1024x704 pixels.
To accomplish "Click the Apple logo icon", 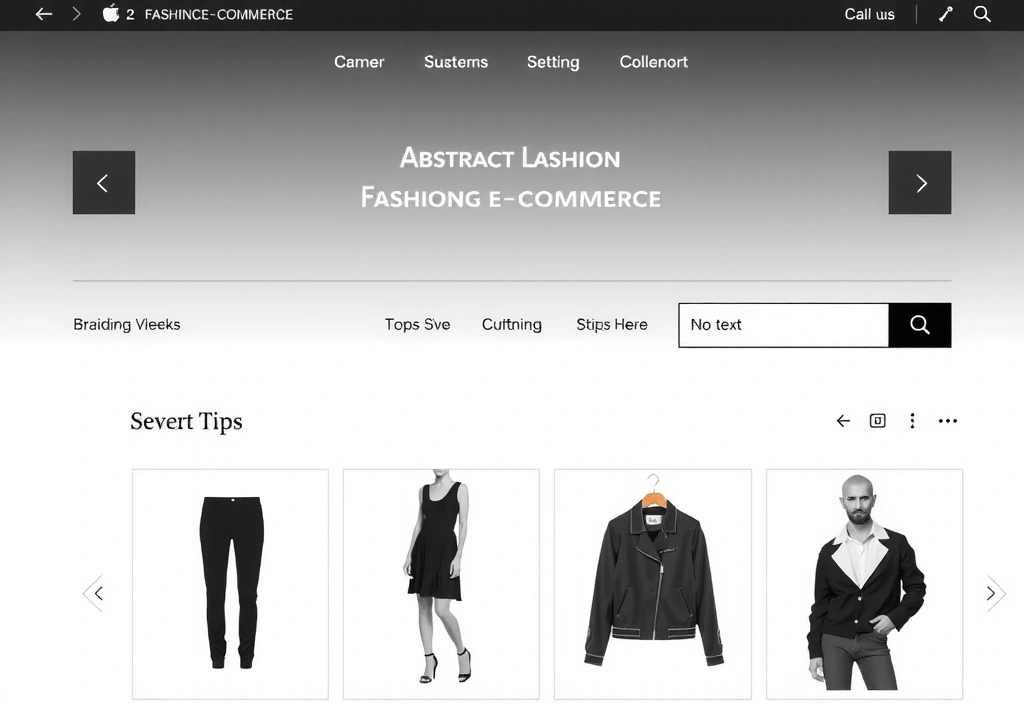I will [x=111, y=14].
